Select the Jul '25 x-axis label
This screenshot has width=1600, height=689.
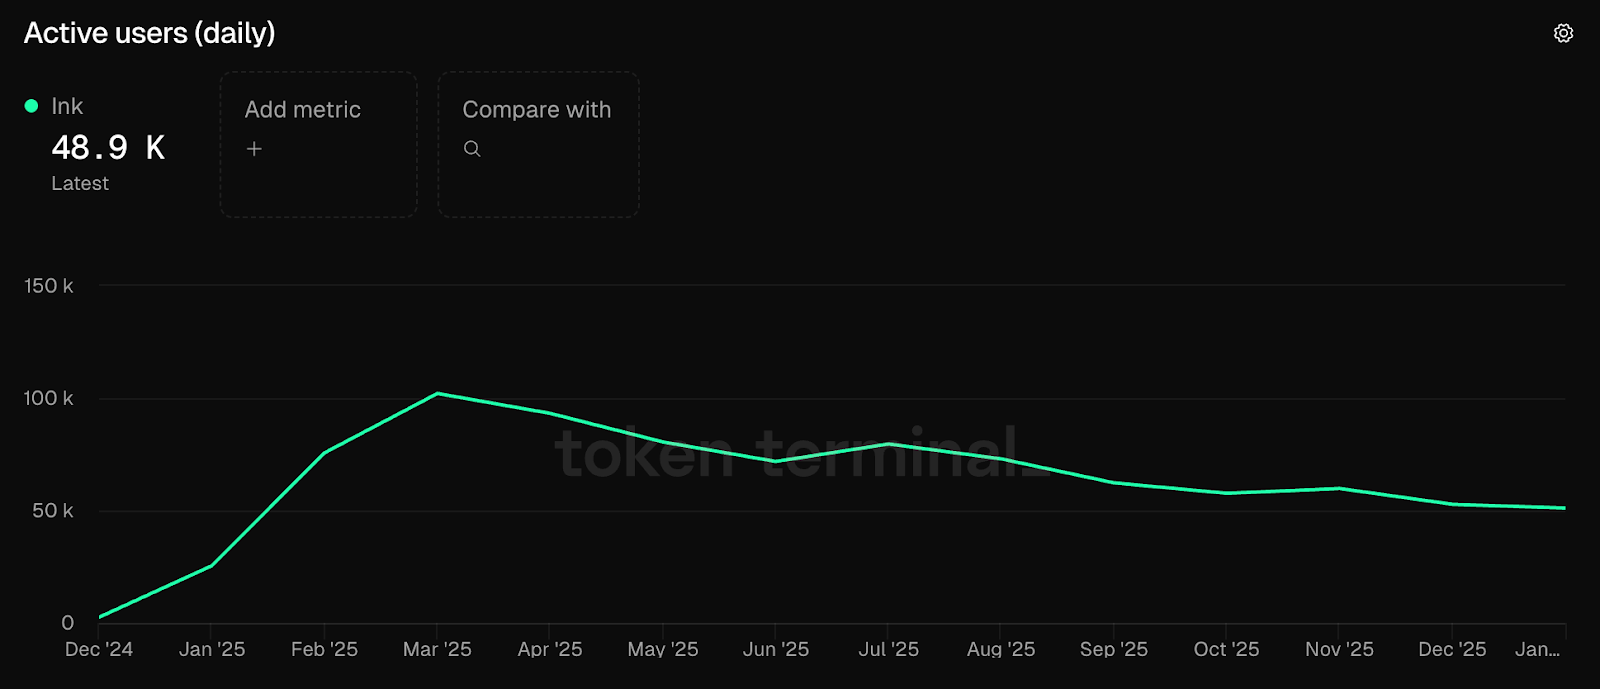[888, 650]
